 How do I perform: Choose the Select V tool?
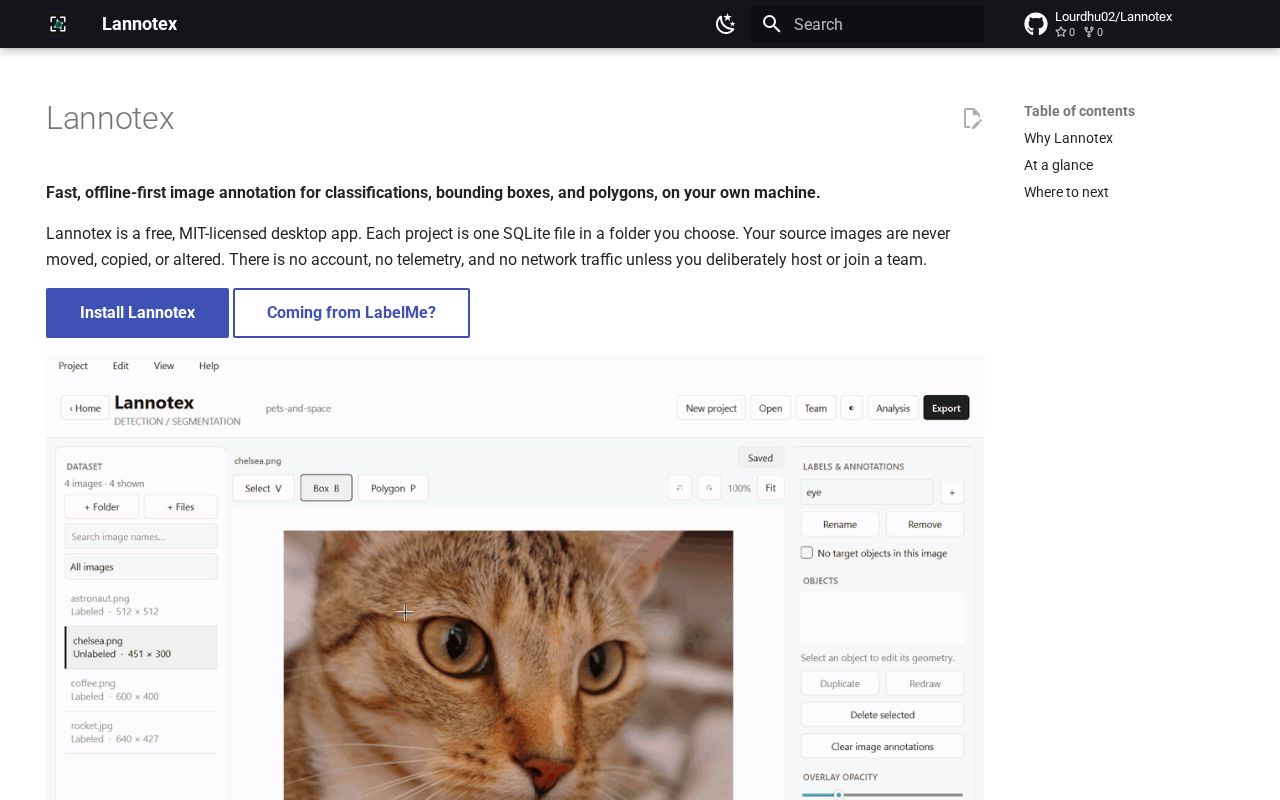(x=263, y=488)
